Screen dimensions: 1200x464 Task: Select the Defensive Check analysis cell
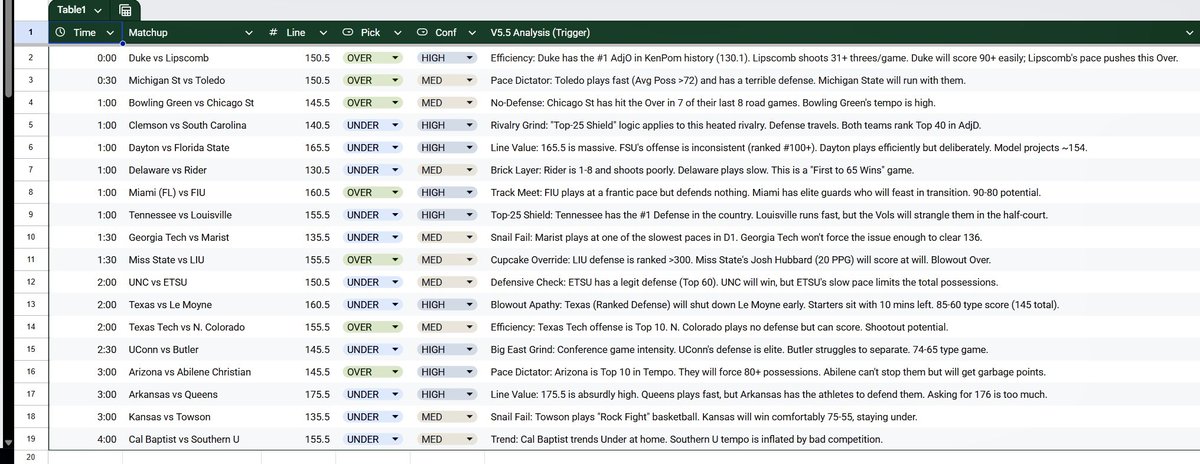pyautogui.click(x=841, y=282)
